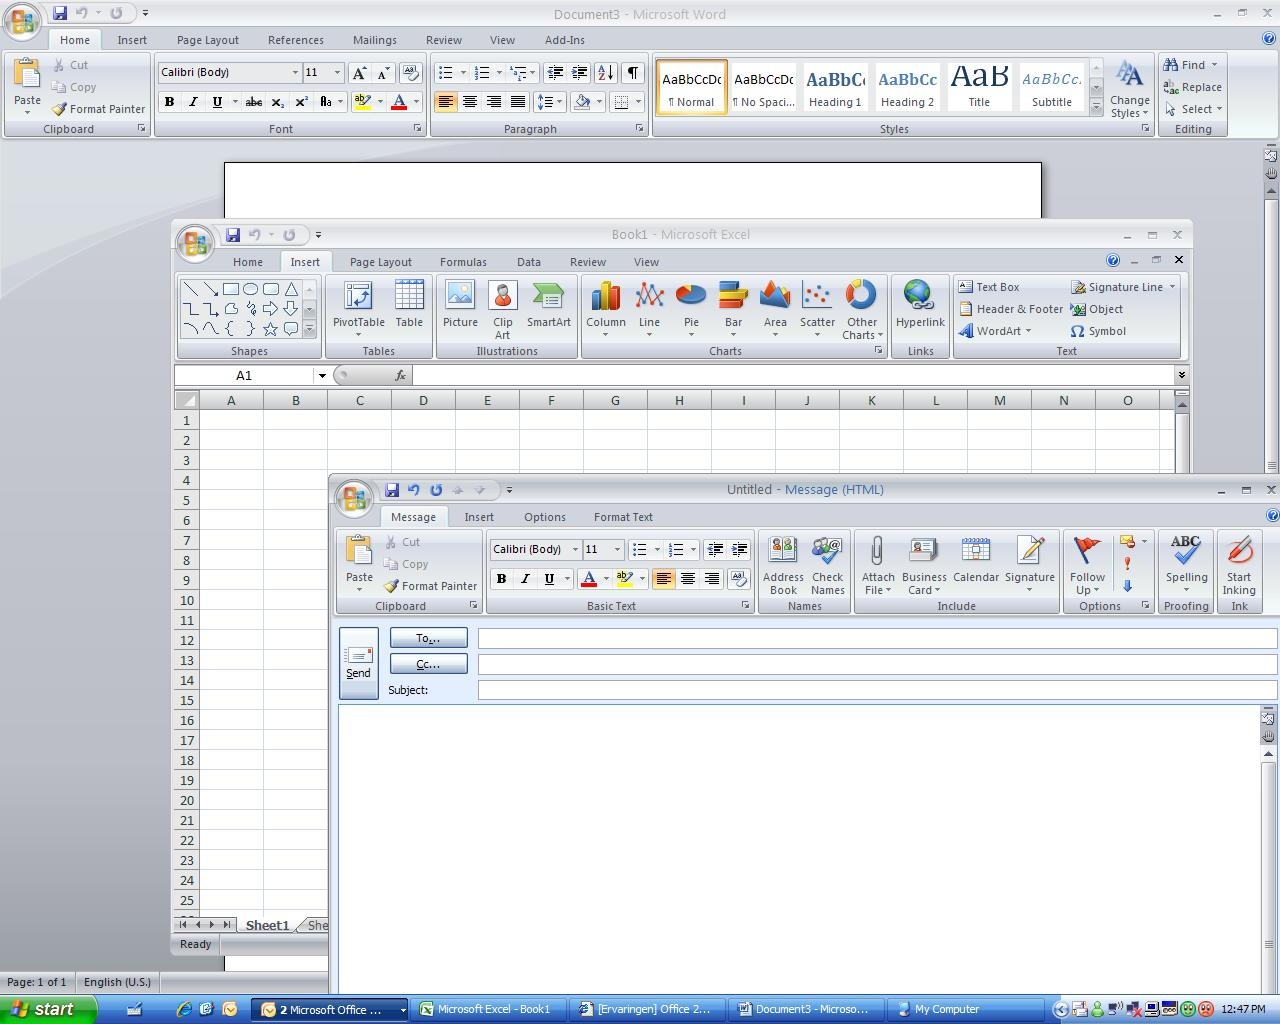
Task: Insert a Hyperlink in Excel
Action: coord(920,304)
